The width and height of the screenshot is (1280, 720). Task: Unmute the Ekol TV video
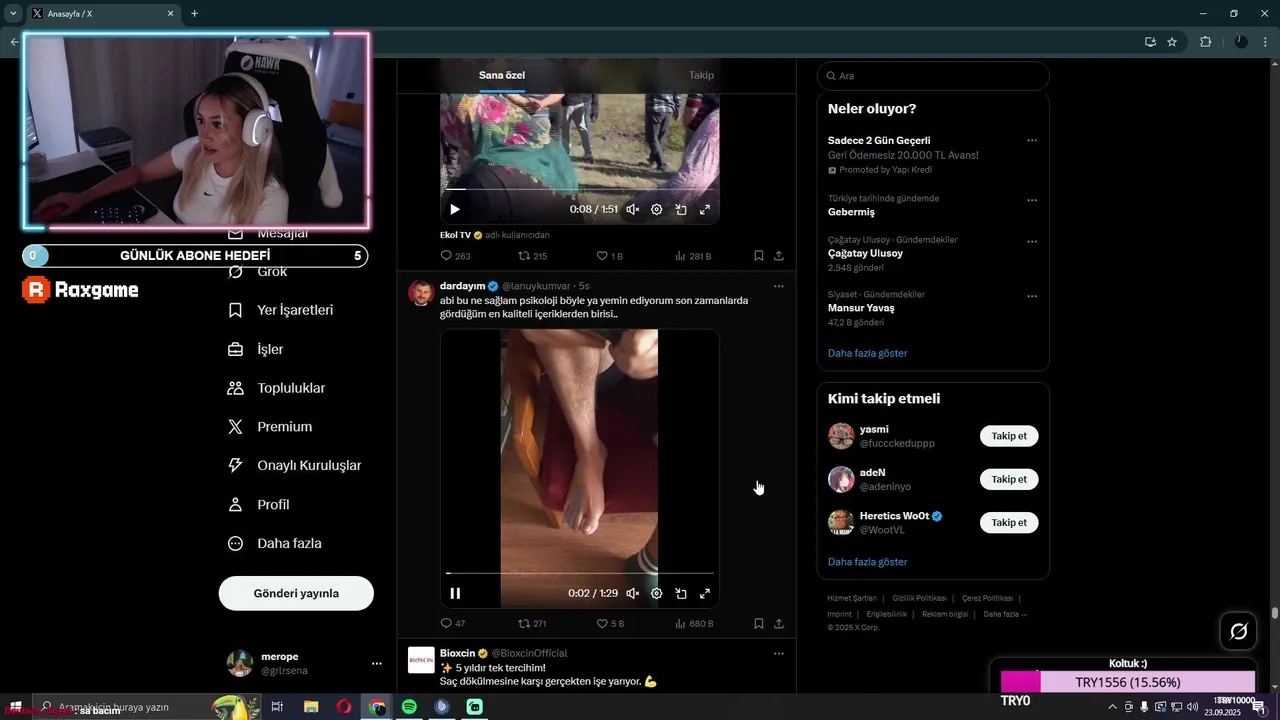pos(633,209)
